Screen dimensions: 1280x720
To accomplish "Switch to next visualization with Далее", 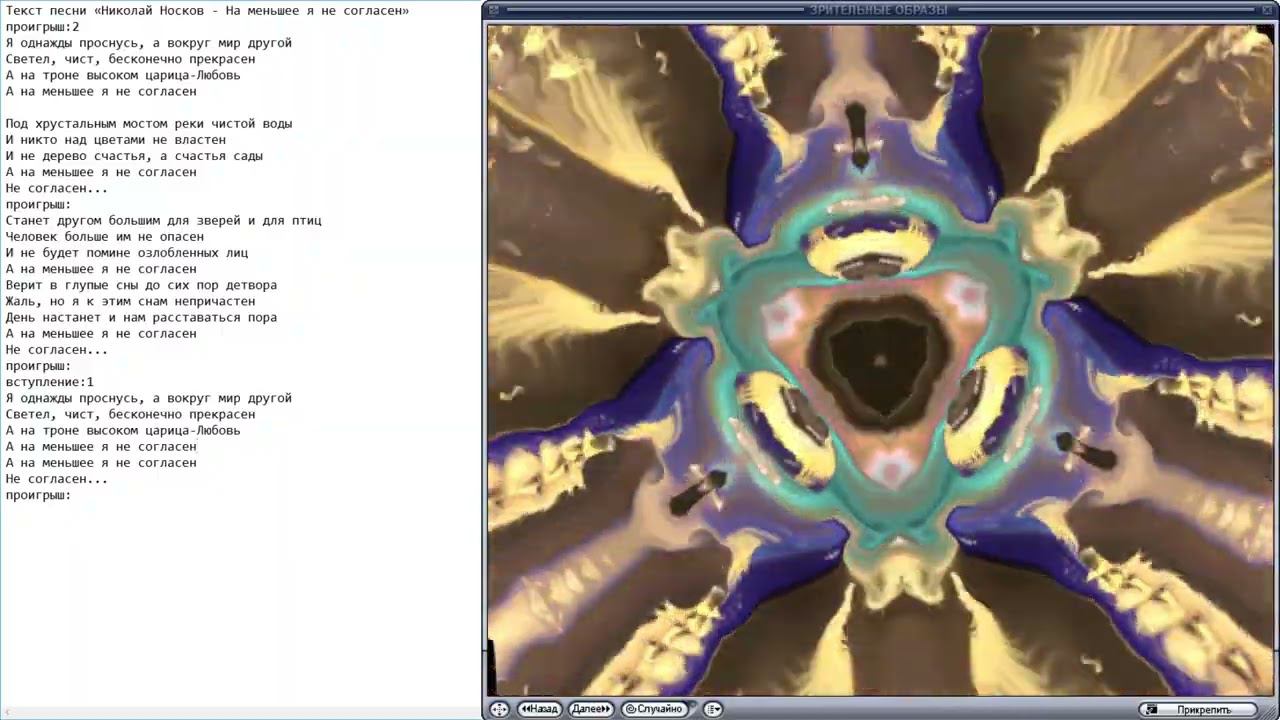I will (590, 709).
